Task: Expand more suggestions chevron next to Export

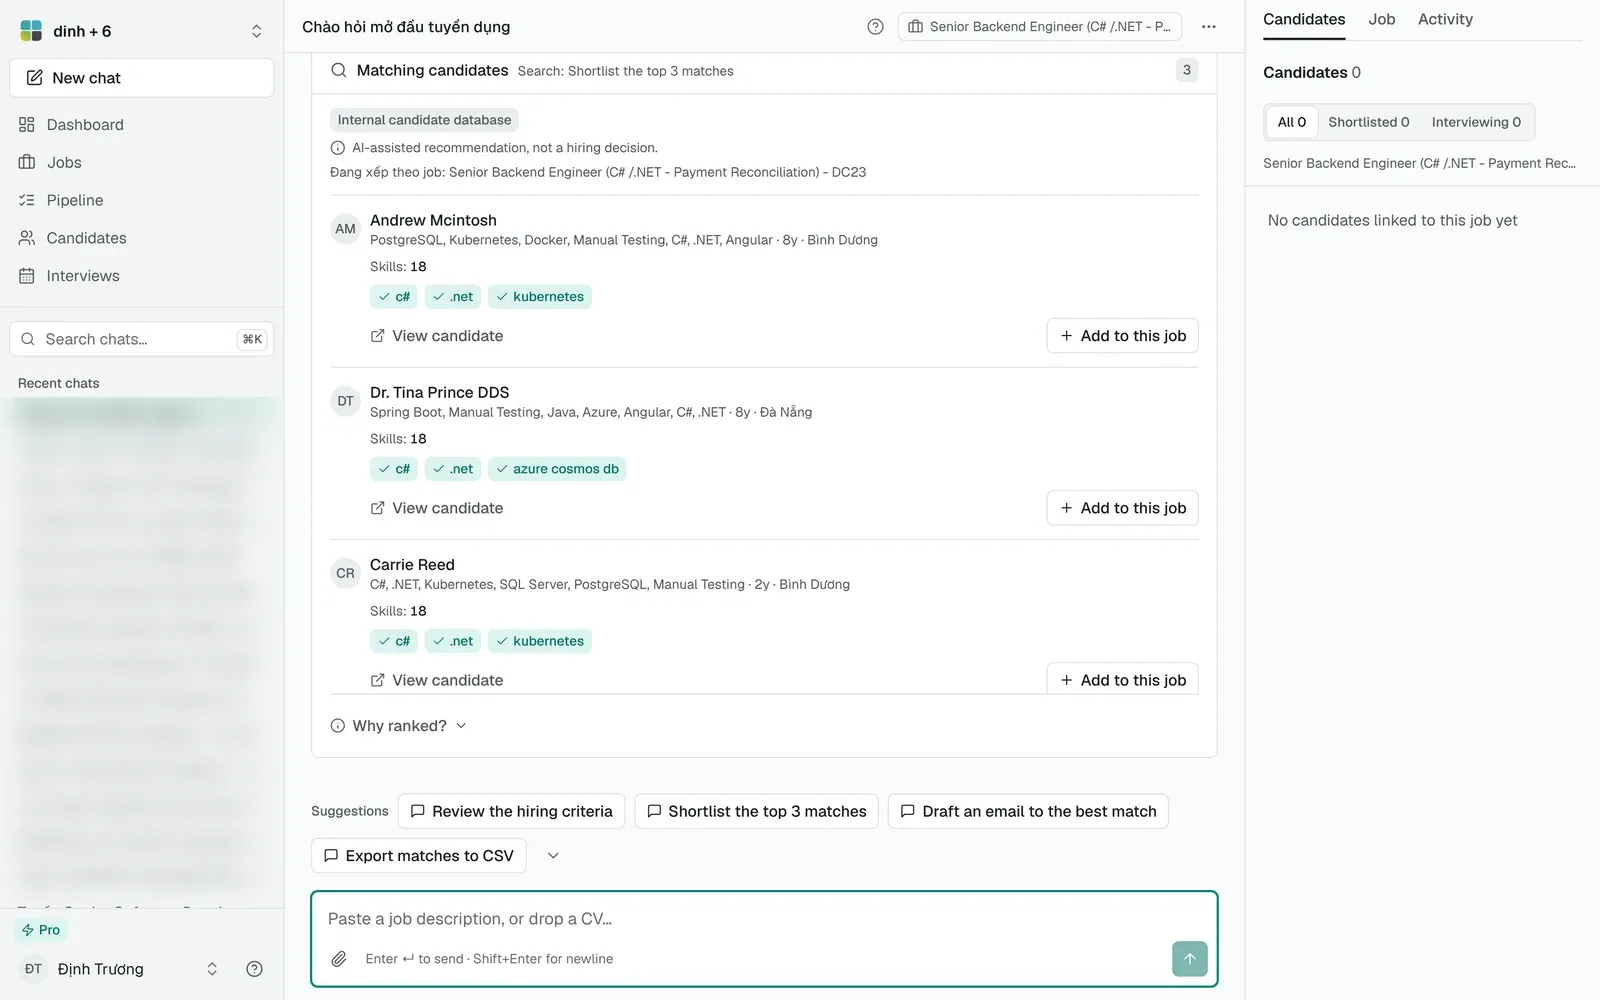Action: pos(553,856)
